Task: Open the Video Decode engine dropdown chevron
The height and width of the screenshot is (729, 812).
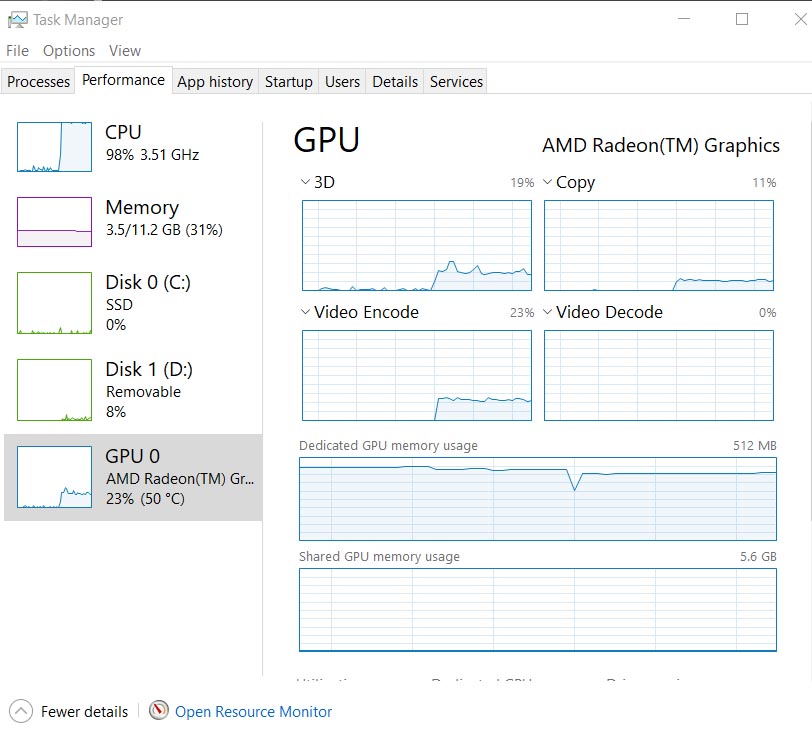Action: 547,312
